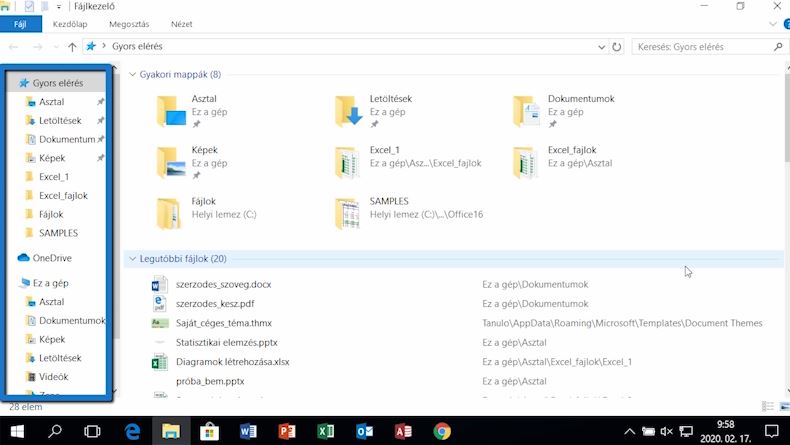790x445 pixels.
Task: Switch to large thumbnails view in status bar
Action: [785, 406]
